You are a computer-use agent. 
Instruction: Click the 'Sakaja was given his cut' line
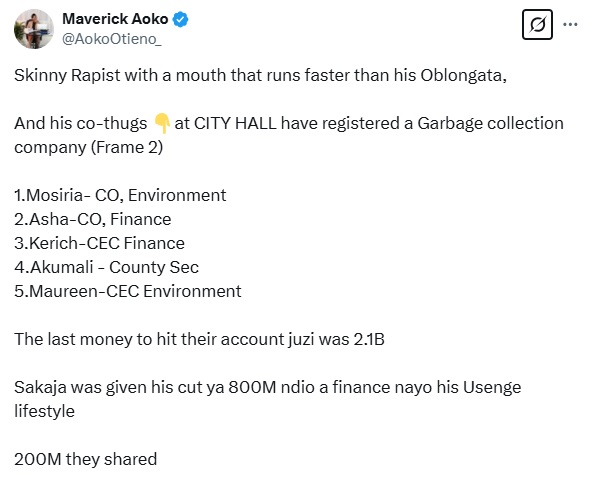click(x=267, y=387)
